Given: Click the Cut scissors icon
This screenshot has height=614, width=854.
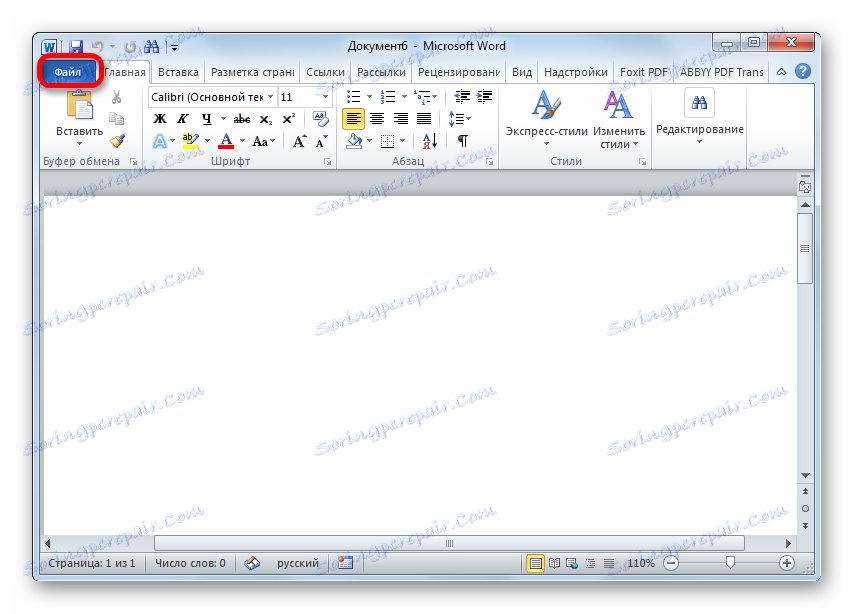Looking at the screenshot, I should tap(116, 97).
